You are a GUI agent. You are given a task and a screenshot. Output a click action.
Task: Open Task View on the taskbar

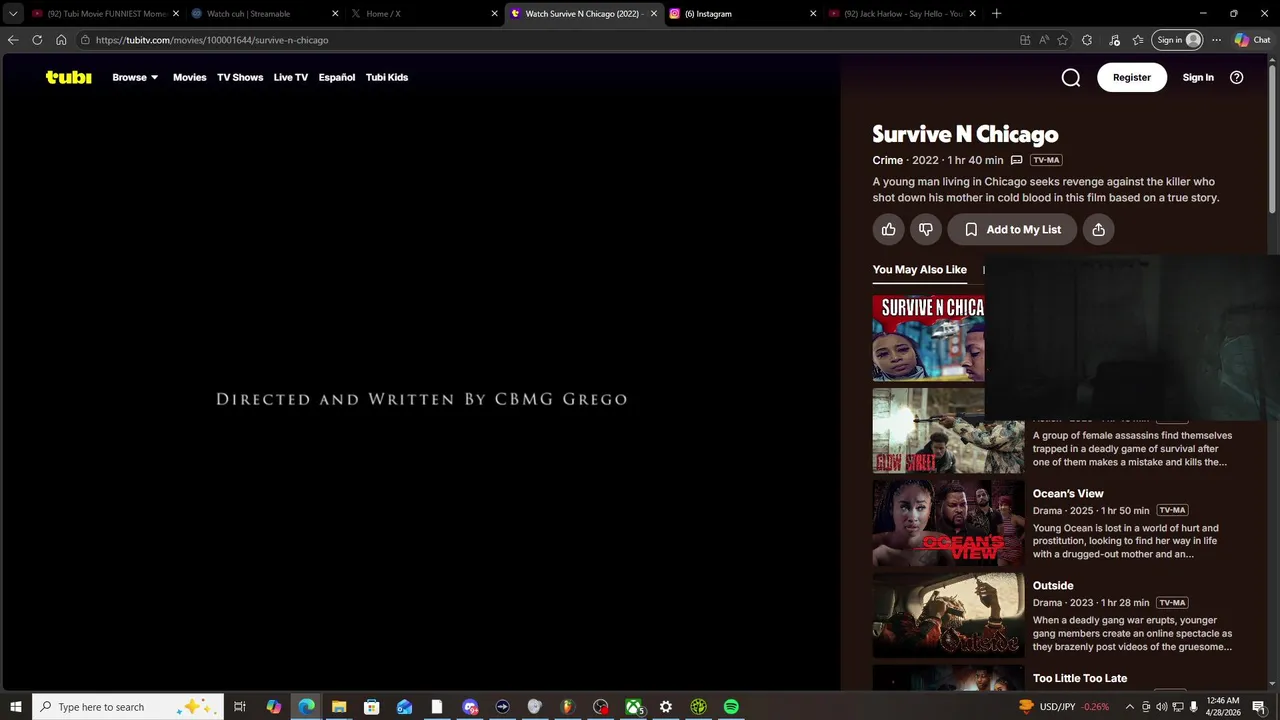(x=240, y=707)
